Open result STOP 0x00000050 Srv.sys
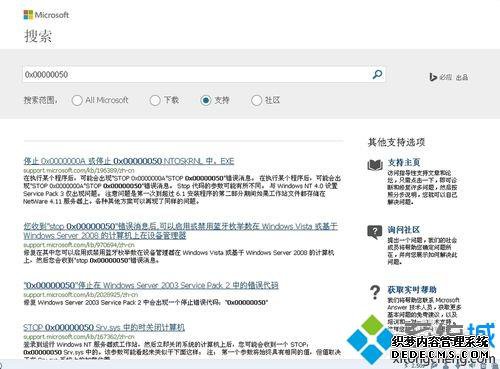Screen dimensions: 500x369 coord(104,327)
